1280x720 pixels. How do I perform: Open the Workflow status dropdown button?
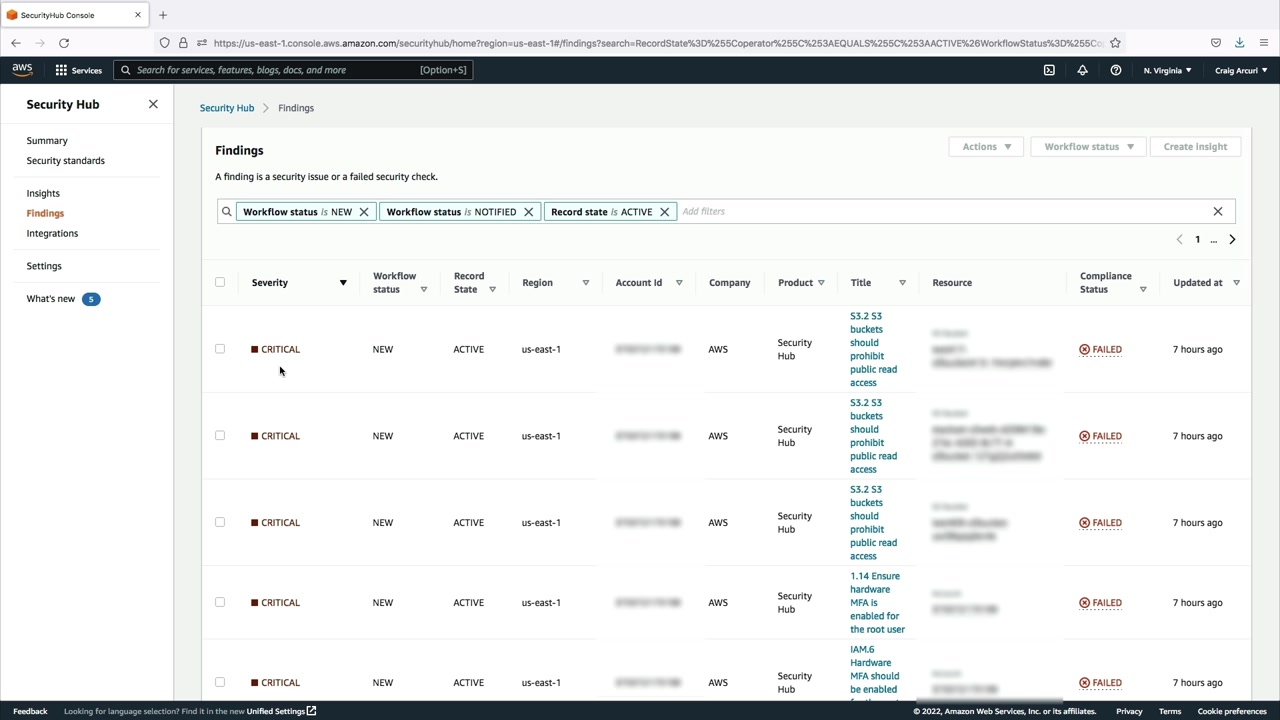tap(1088, 147)
